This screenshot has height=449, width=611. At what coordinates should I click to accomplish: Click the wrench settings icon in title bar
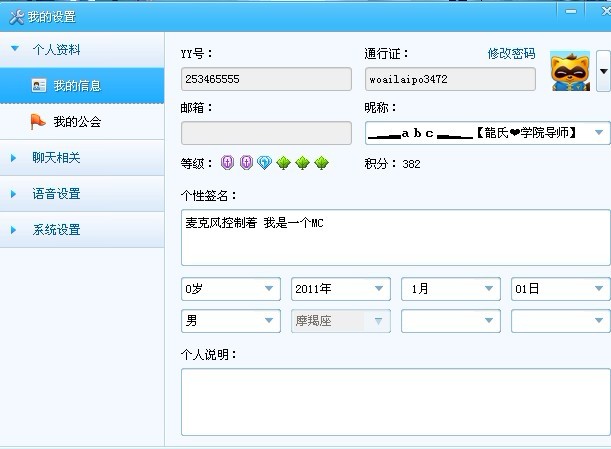pyautogui.click(x=16, y=17)
